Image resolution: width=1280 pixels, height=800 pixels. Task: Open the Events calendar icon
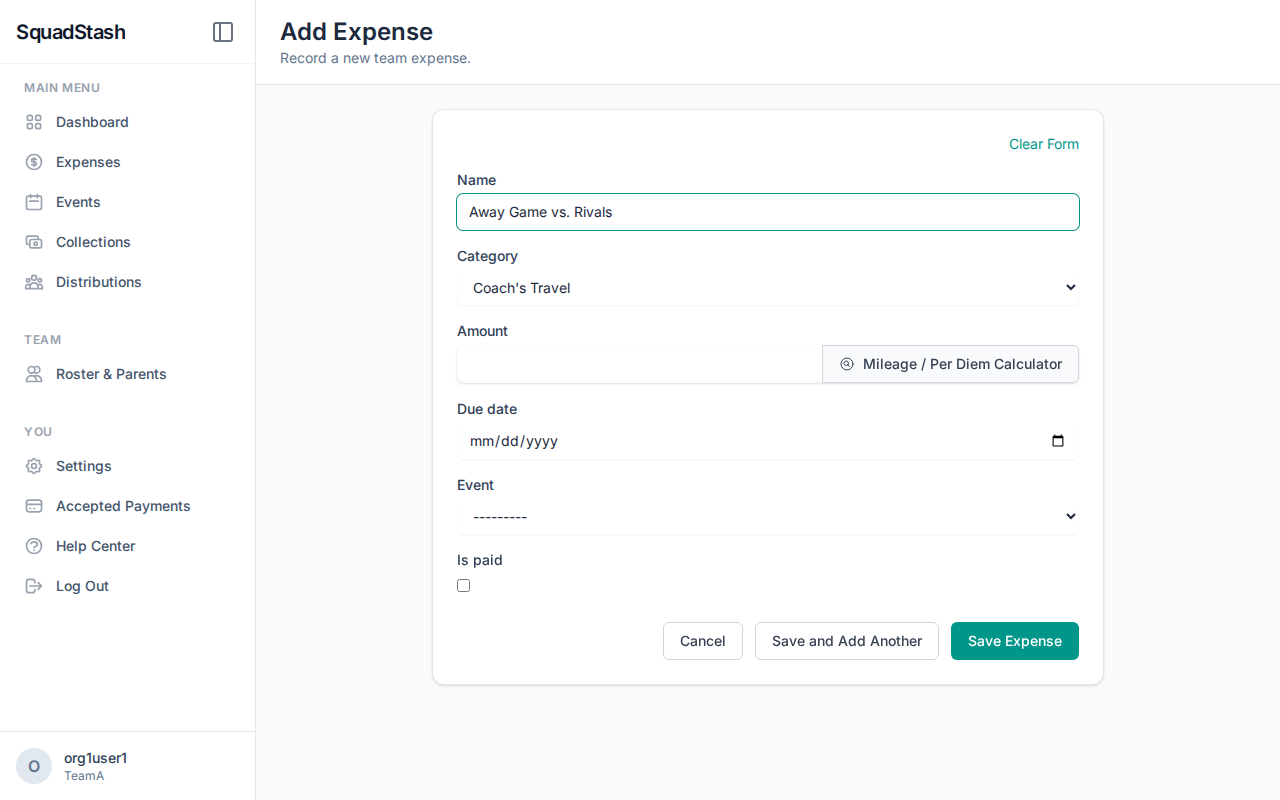point(33,201)
